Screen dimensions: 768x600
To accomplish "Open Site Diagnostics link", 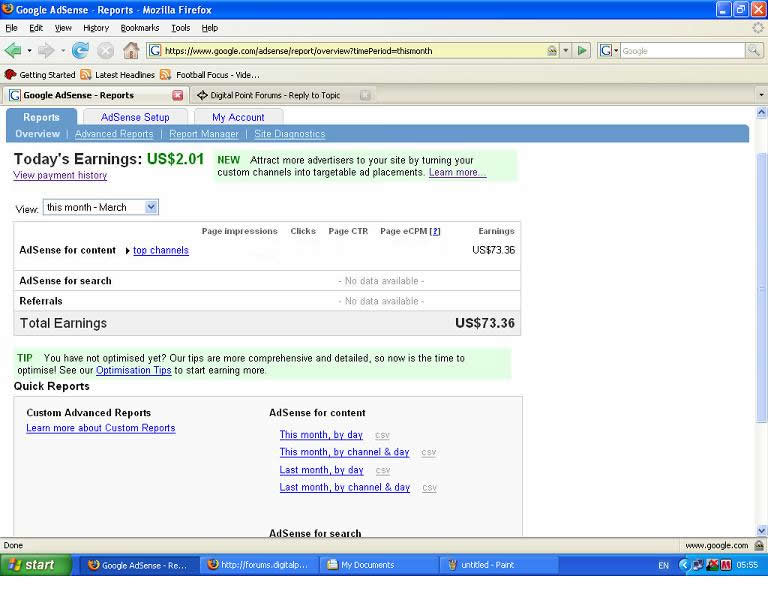I will click(x=289, y=134).
